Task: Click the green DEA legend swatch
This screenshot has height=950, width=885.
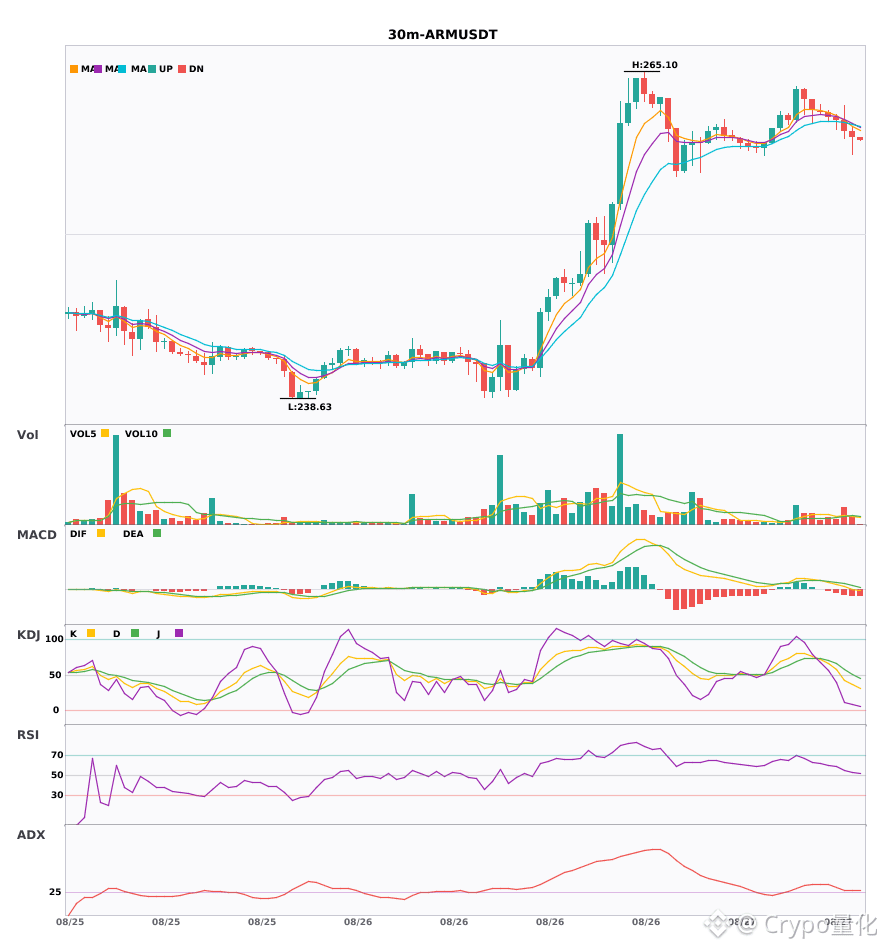Action: pyautogui.click(x=157, y=533)
